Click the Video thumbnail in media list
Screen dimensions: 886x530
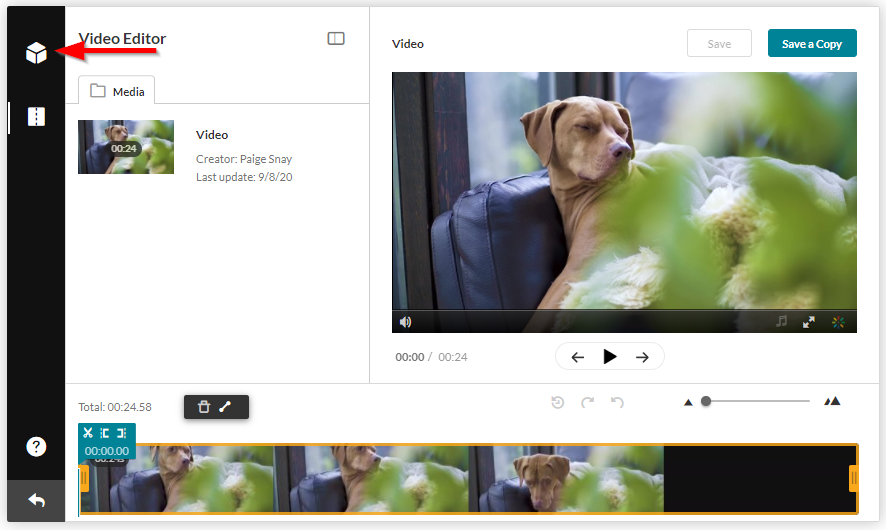[126, 147]
